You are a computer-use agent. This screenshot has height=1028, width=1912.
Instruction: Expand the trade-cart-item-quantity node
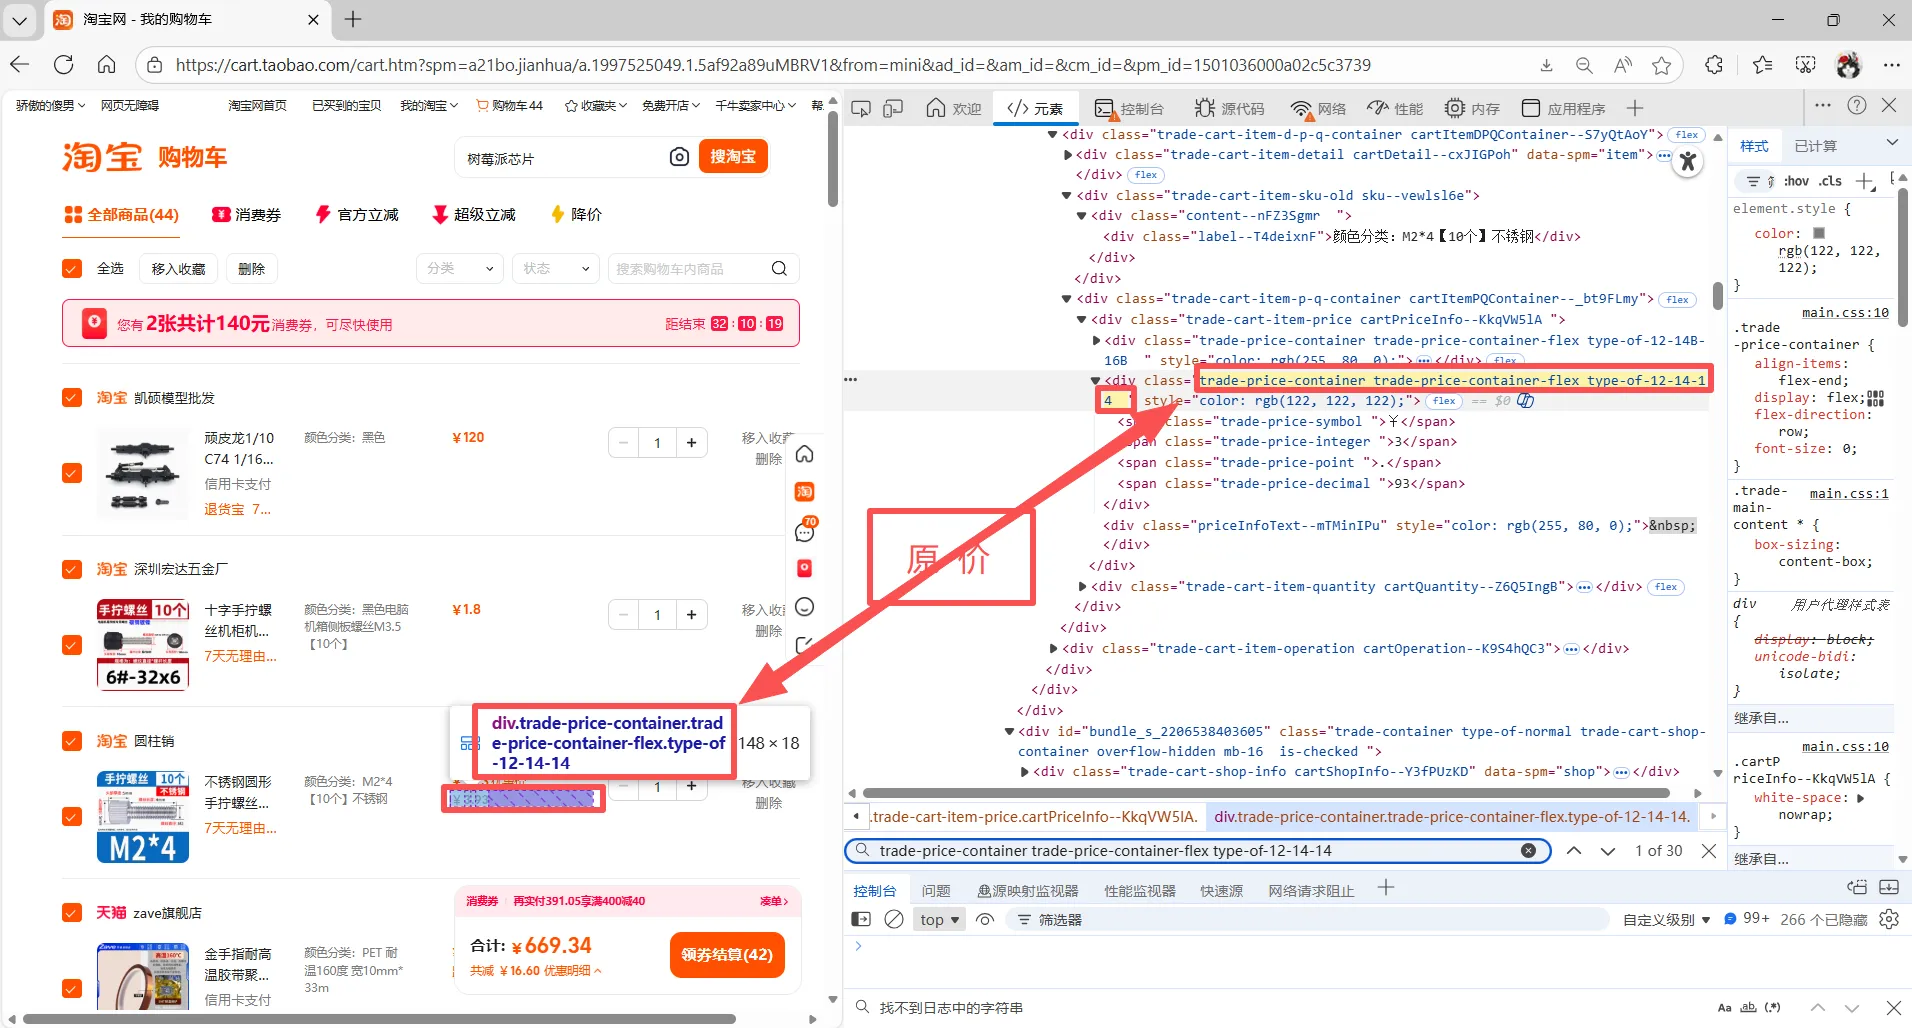coord(1081,586)
